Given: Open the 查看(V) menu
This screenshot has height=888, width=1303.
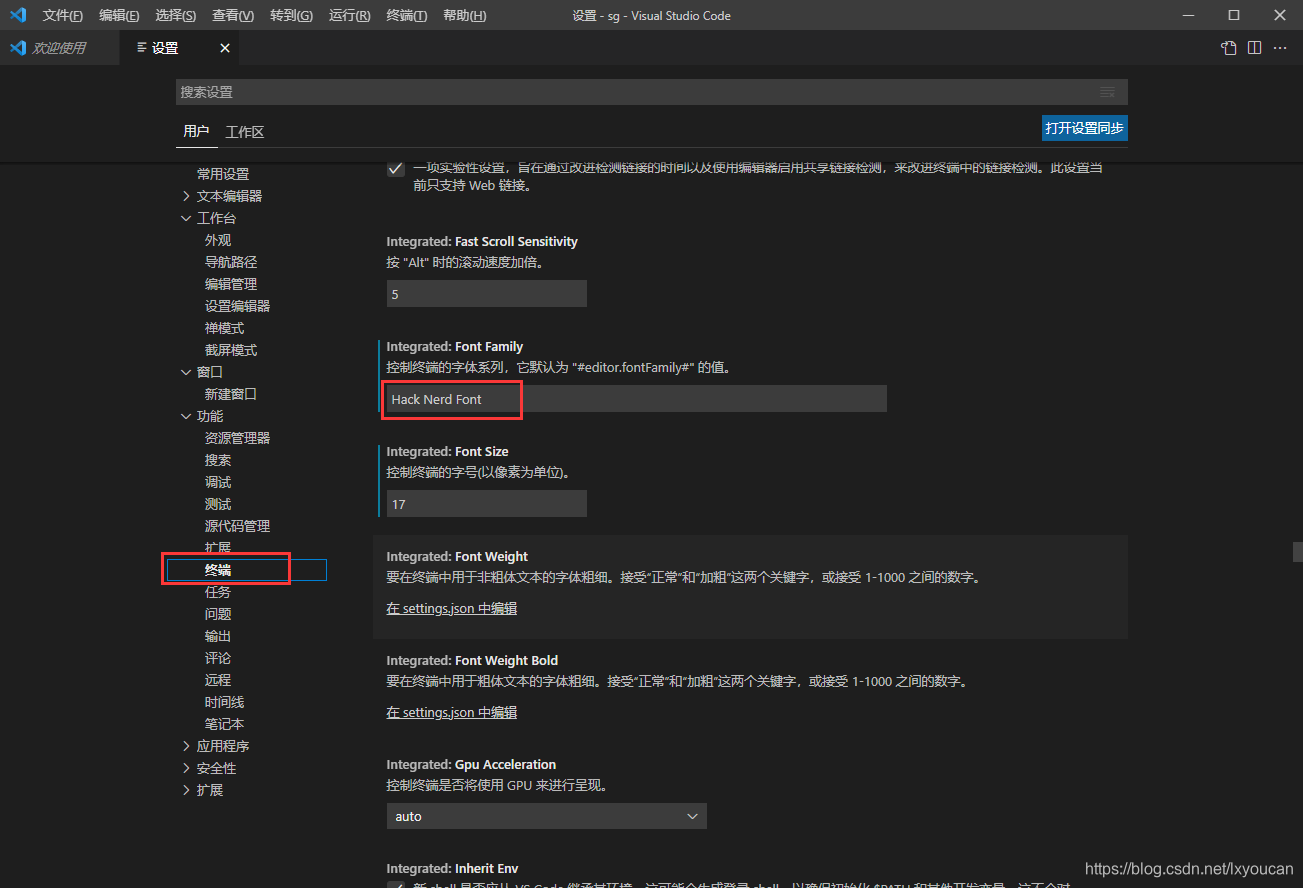Looking at the screenshot, I should click(233, 16).
